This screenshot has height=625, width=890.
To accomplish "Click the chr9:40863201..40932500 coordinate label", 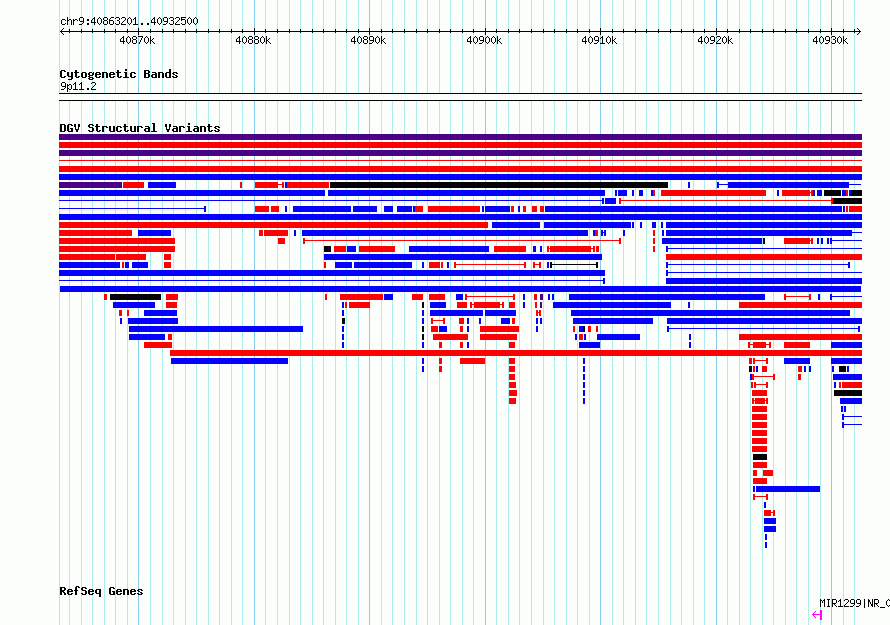I will coord(129,22).
